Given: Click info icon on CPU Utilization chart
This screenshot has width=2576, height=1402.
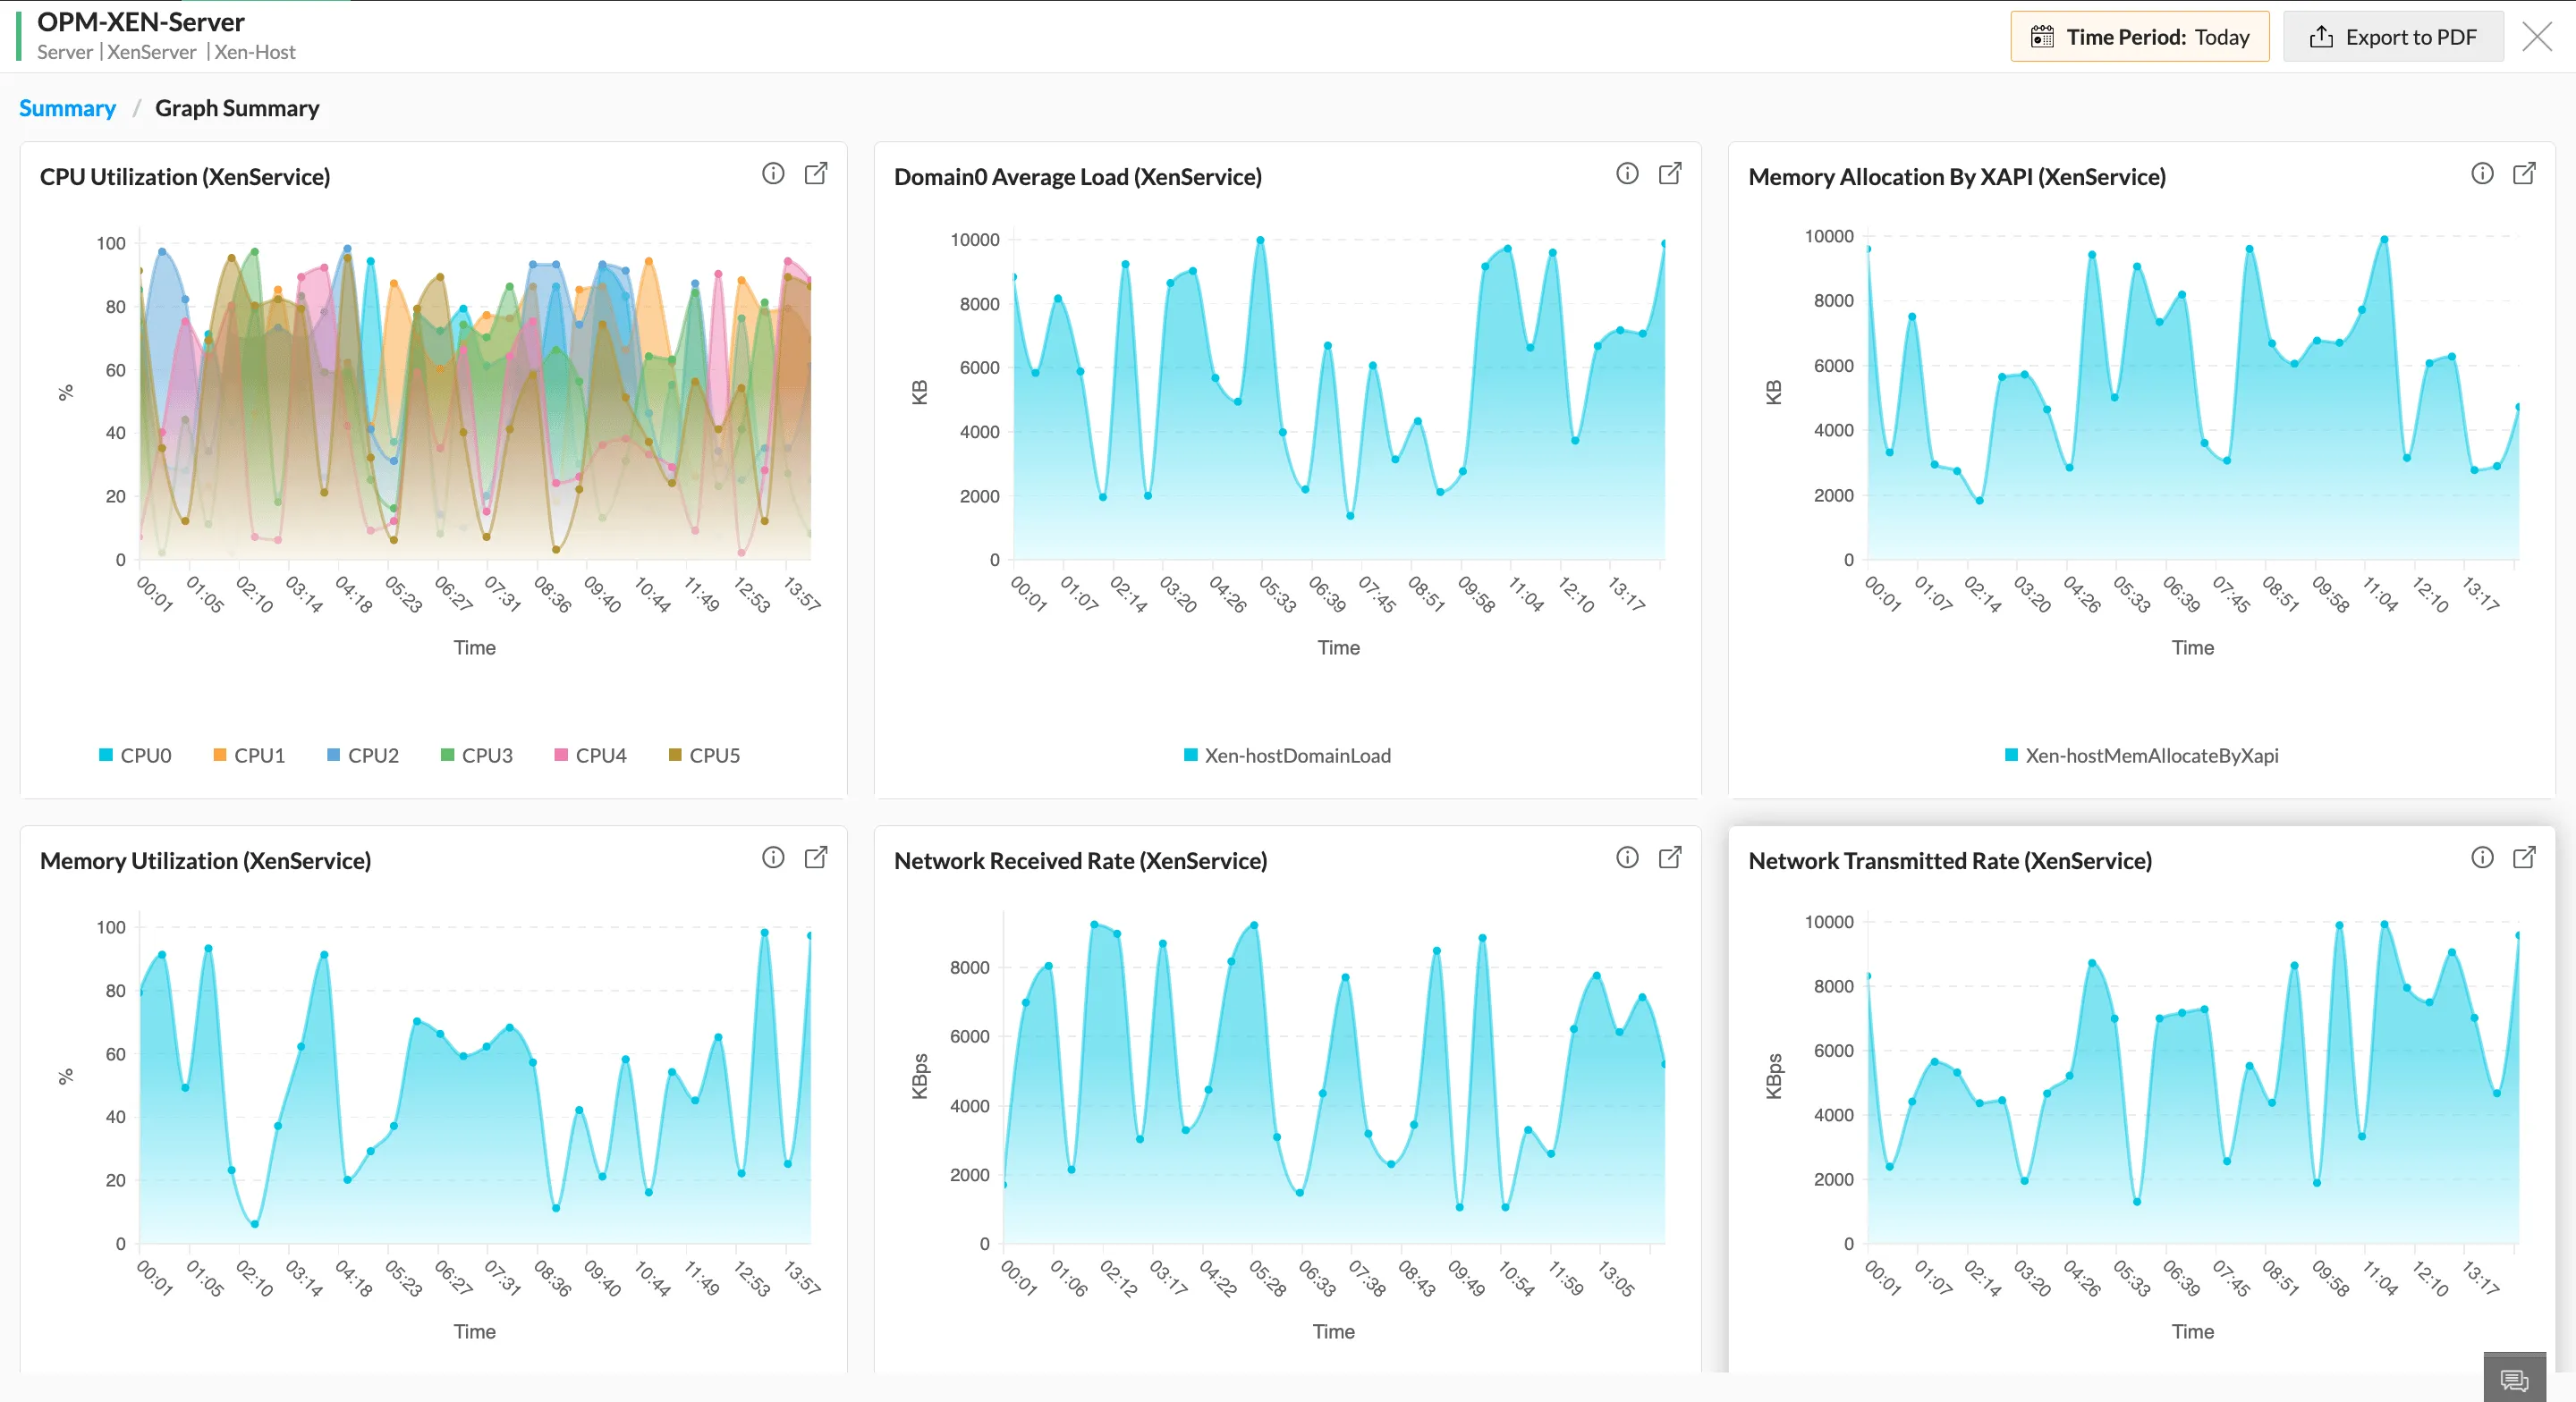Looking at the screenshot, I should click(x=773, y=173).
